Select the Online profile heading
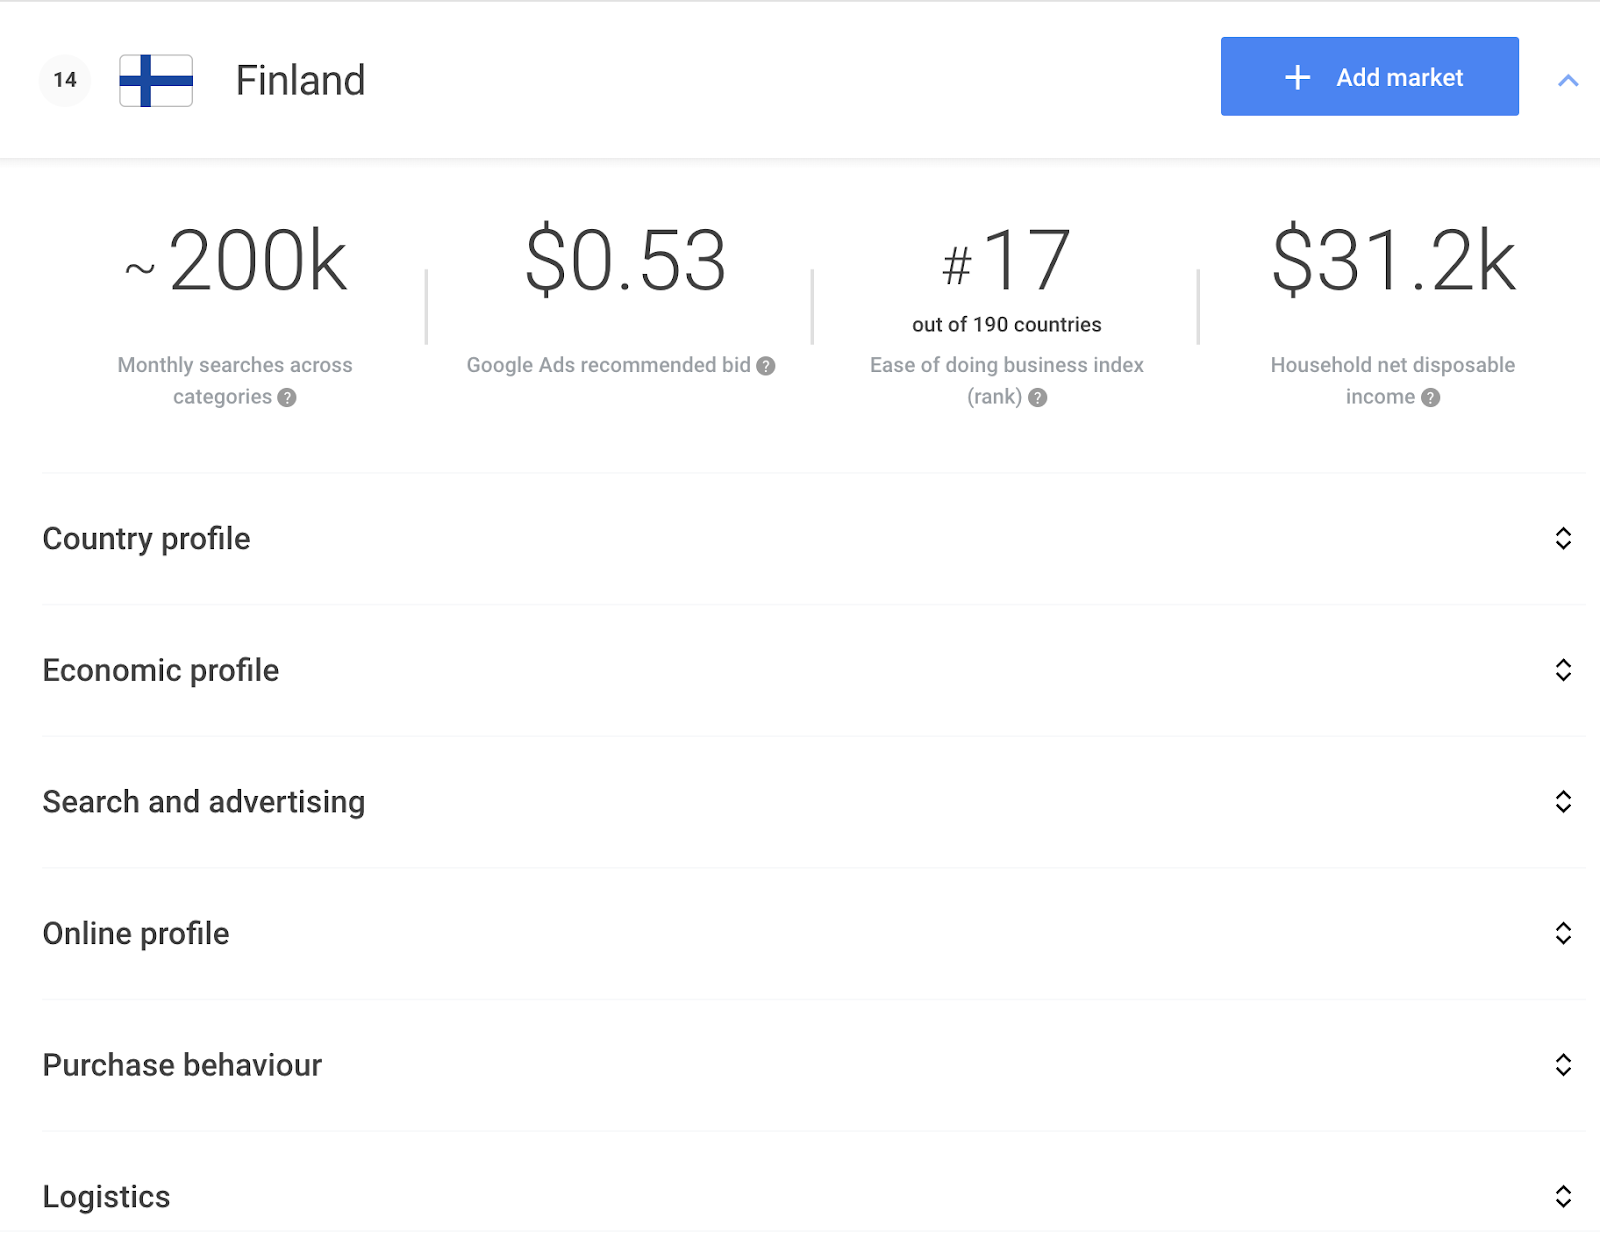The height and width of the screenshot is (1239, 1600). 136,934
